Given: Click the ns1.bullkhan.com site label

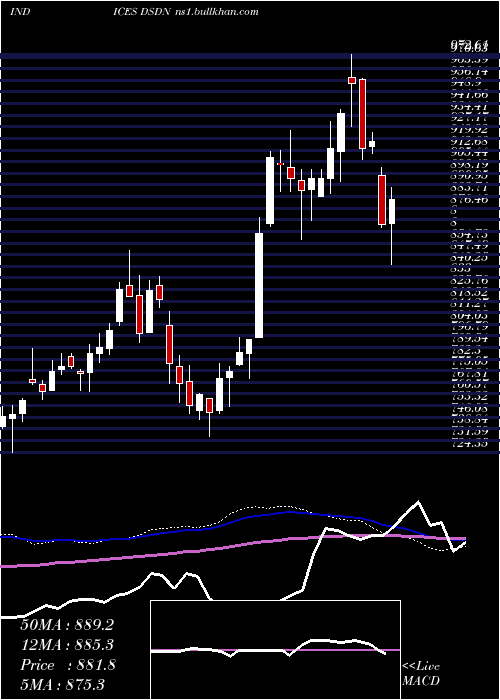Looking at the screenshot, I should pos(216,11).
